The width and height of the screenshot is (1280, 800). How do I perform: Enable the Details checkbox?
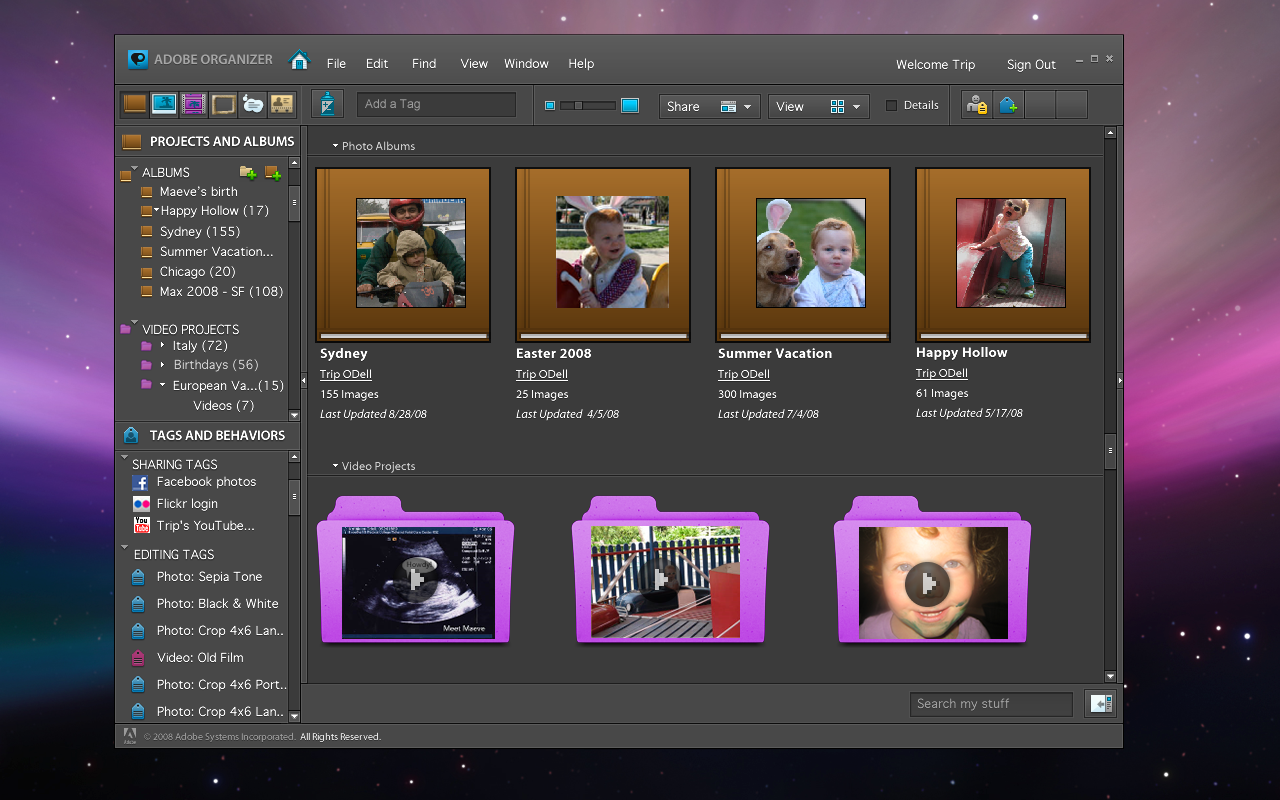coord(892,105)
